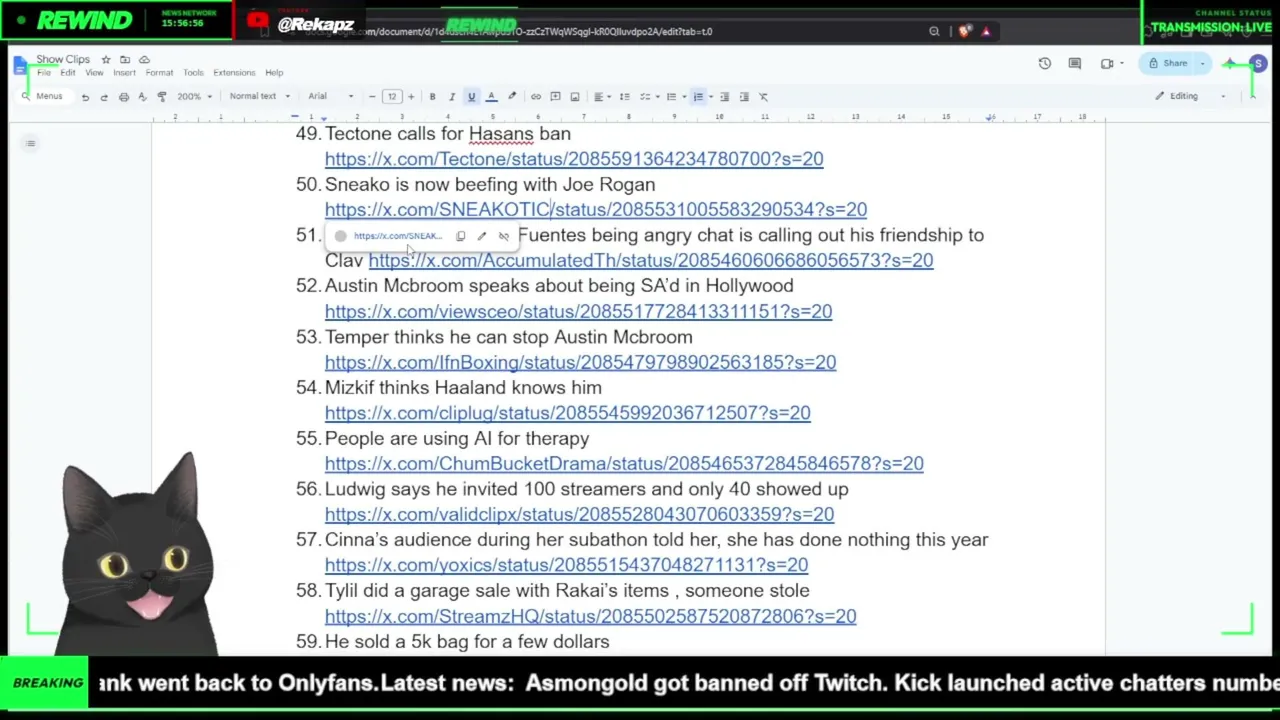The image size is (1280, 720).
Task: Activate the paint format tool
Action: [x=162, y=97]
